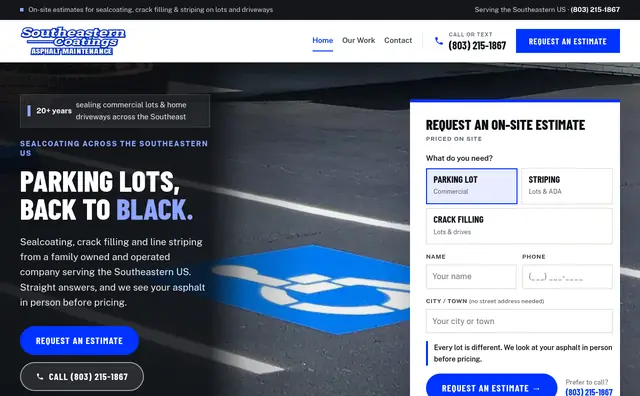
Task: Focus the Your city or town field
Action: (x=519, y=321)
